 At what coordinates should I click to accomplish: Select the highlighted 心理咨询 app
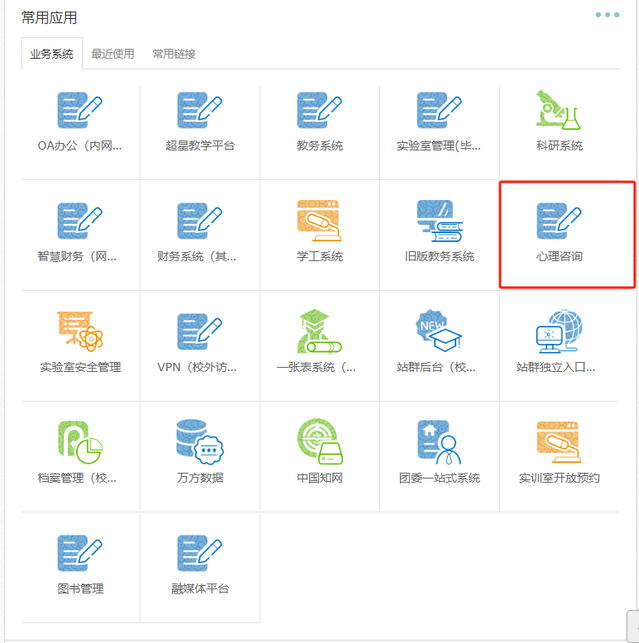point(567,234)
